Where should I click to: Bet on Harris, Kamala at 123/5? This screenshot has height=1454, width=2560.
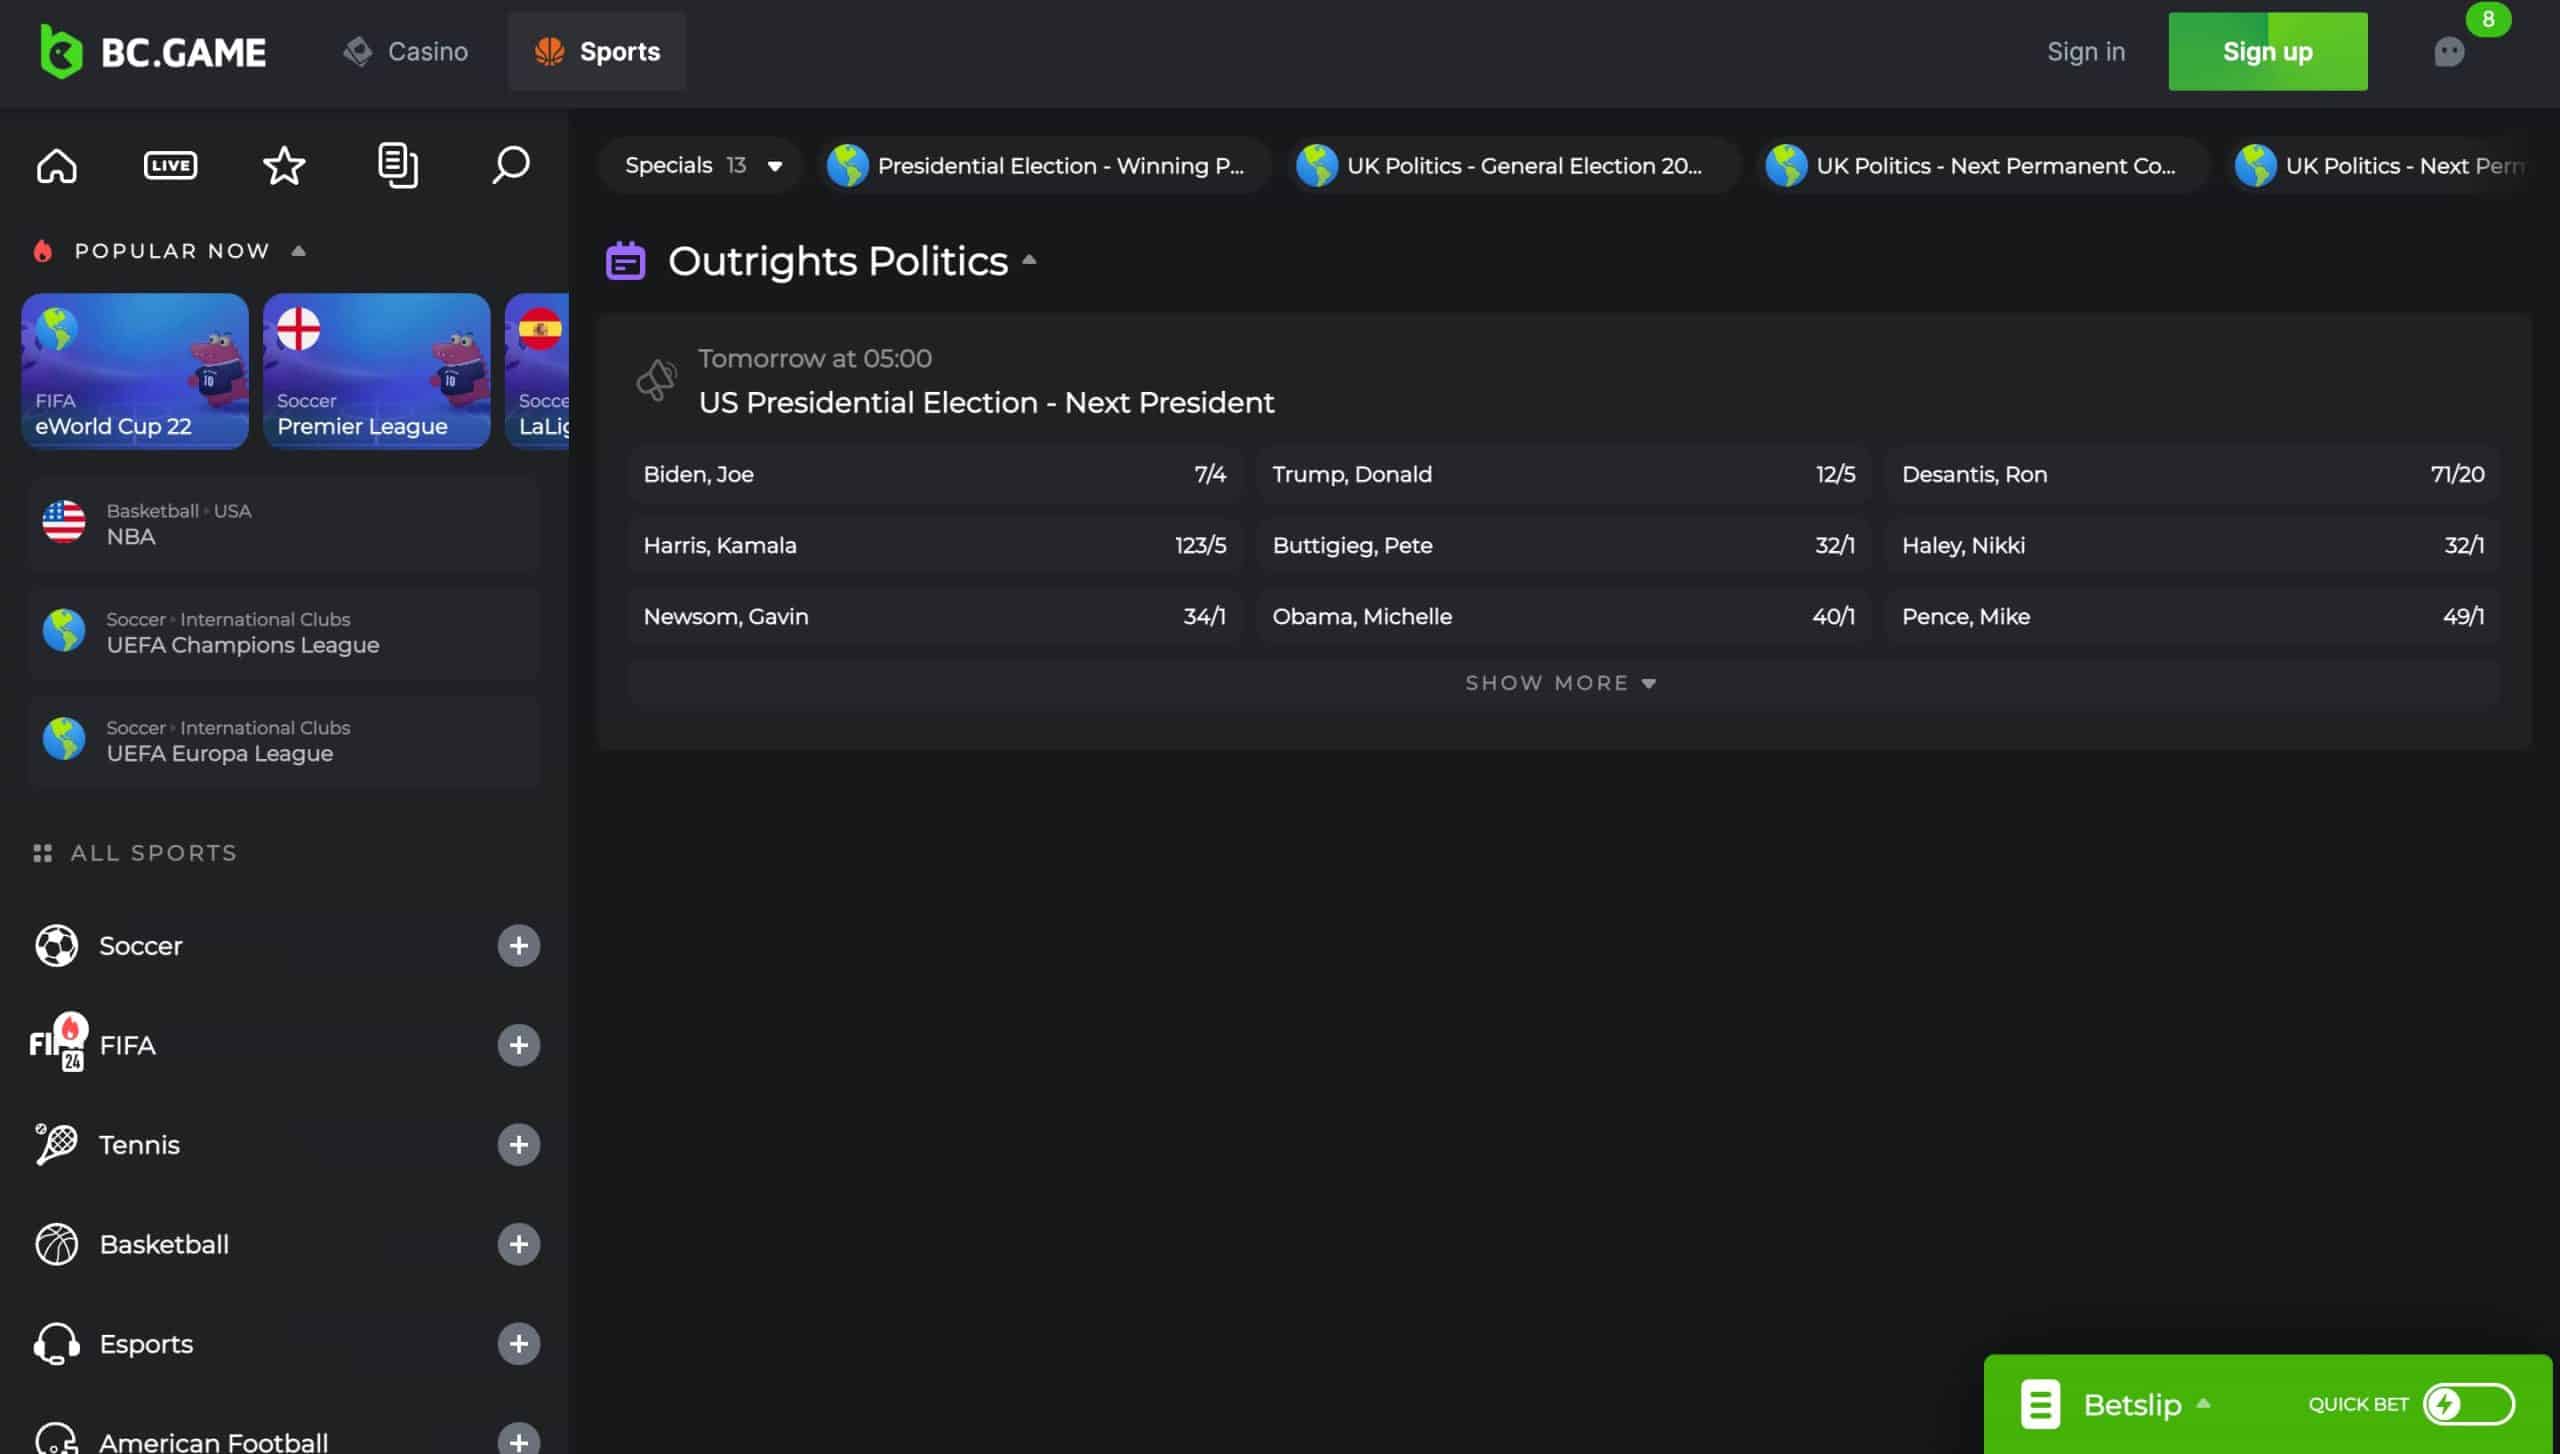(935, 545)
